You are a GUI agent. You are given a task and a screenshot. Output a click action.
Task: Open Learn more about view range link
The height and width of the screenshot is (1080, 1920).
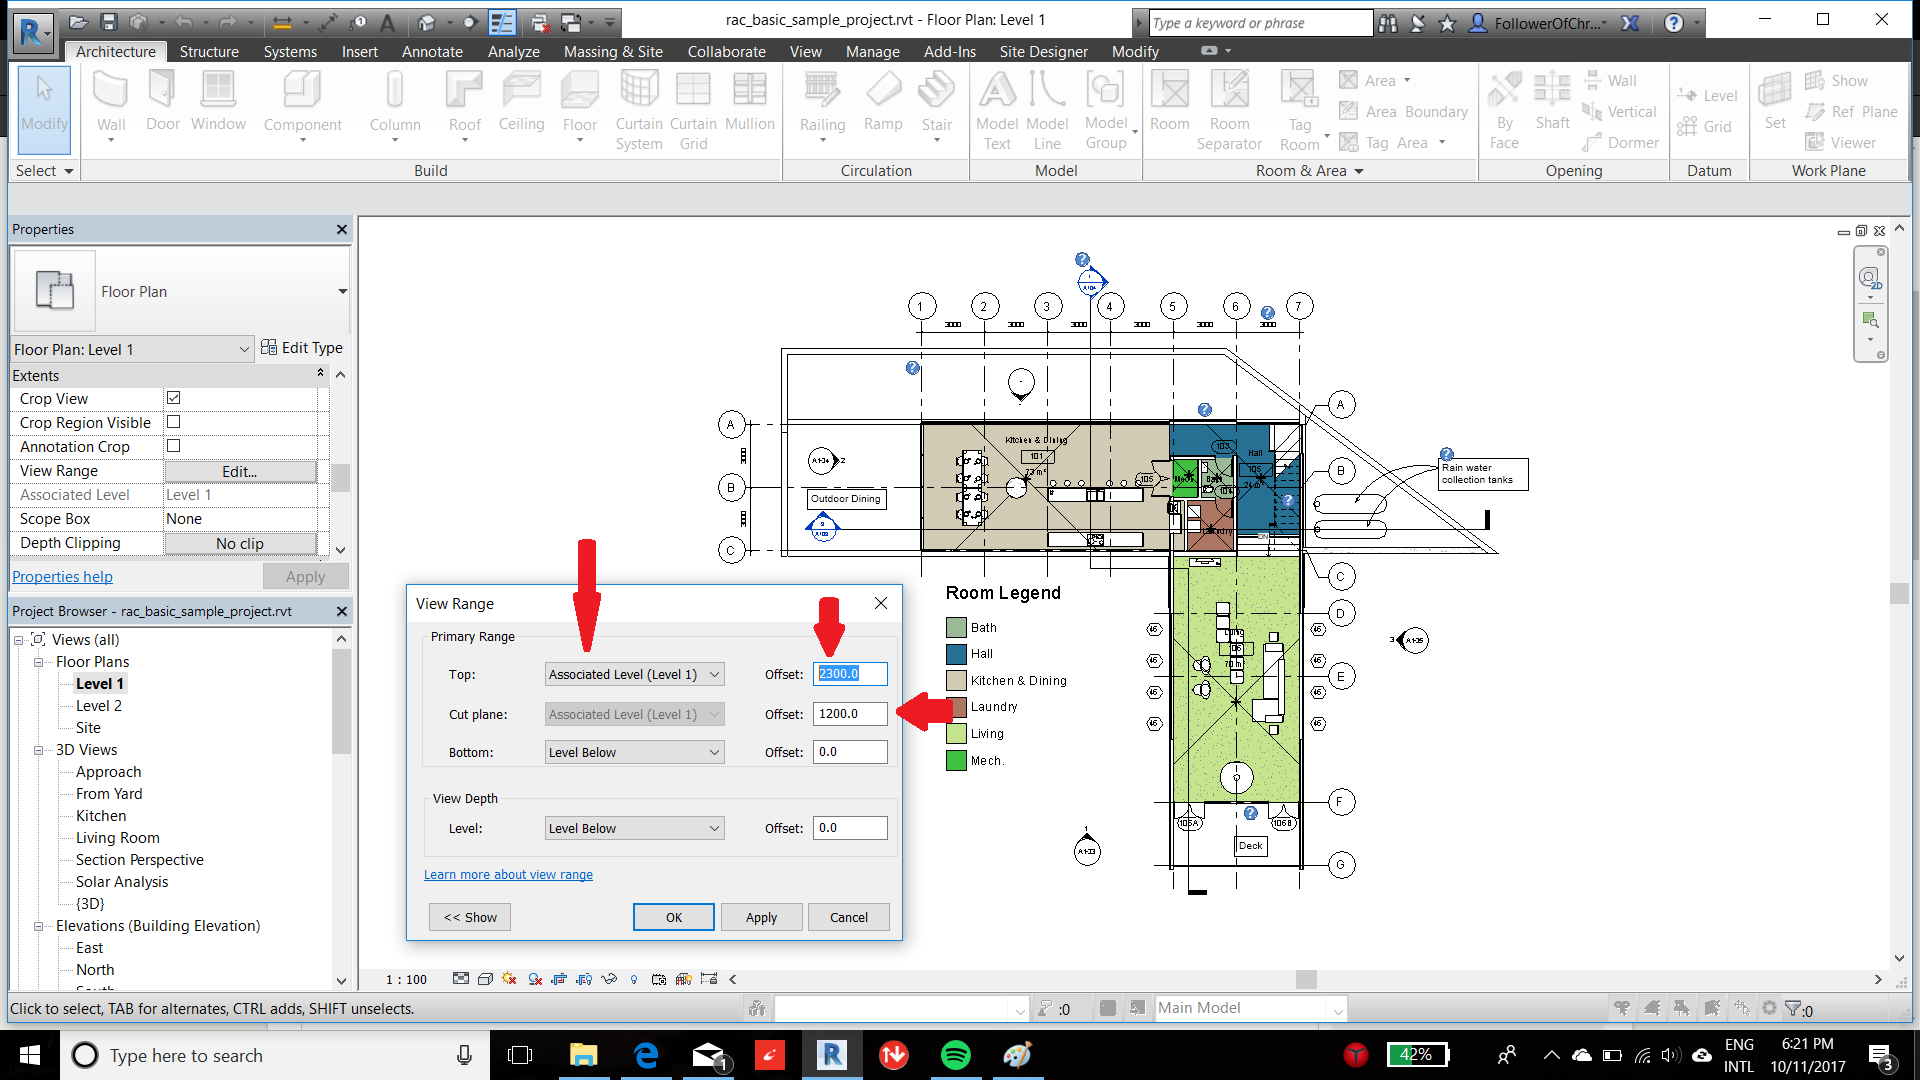pos(508,874)
